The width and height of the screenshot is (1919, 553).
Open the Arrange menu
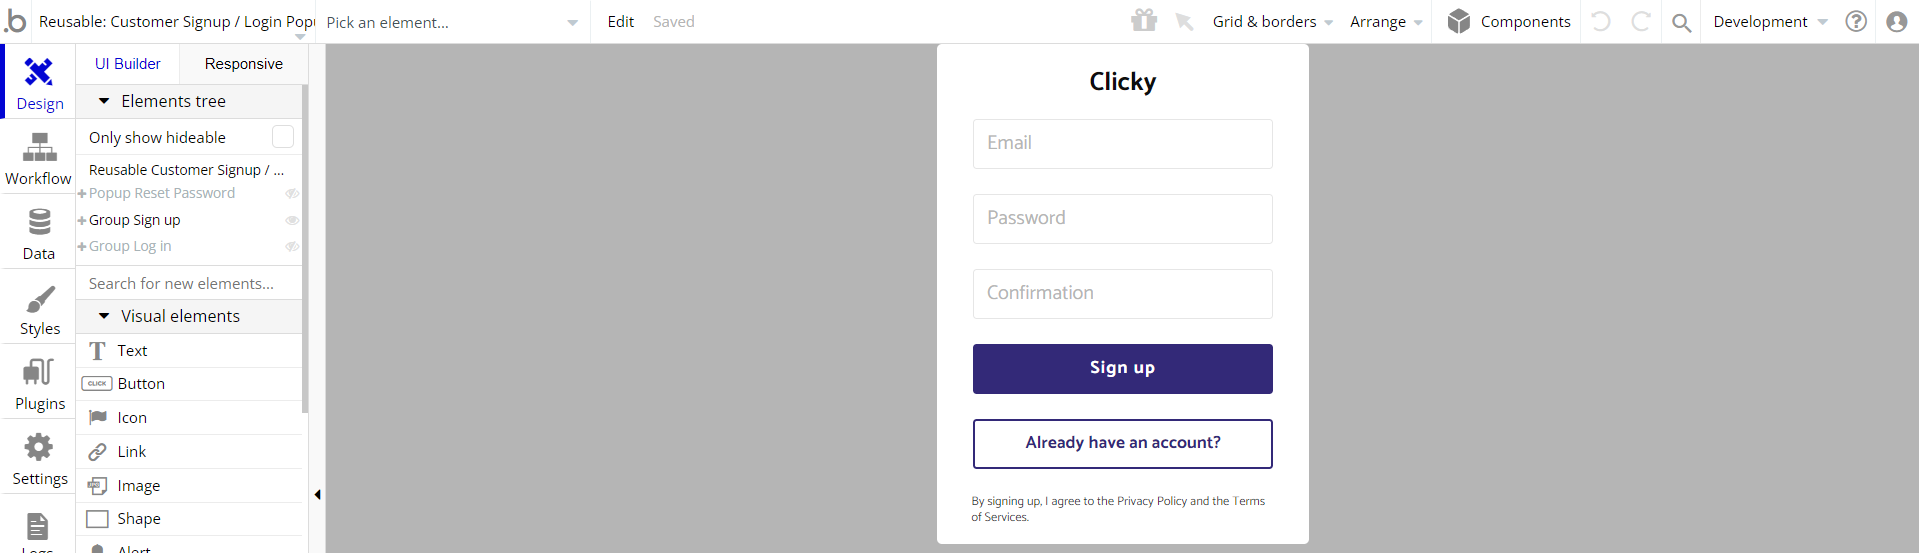pos(1386,21)
